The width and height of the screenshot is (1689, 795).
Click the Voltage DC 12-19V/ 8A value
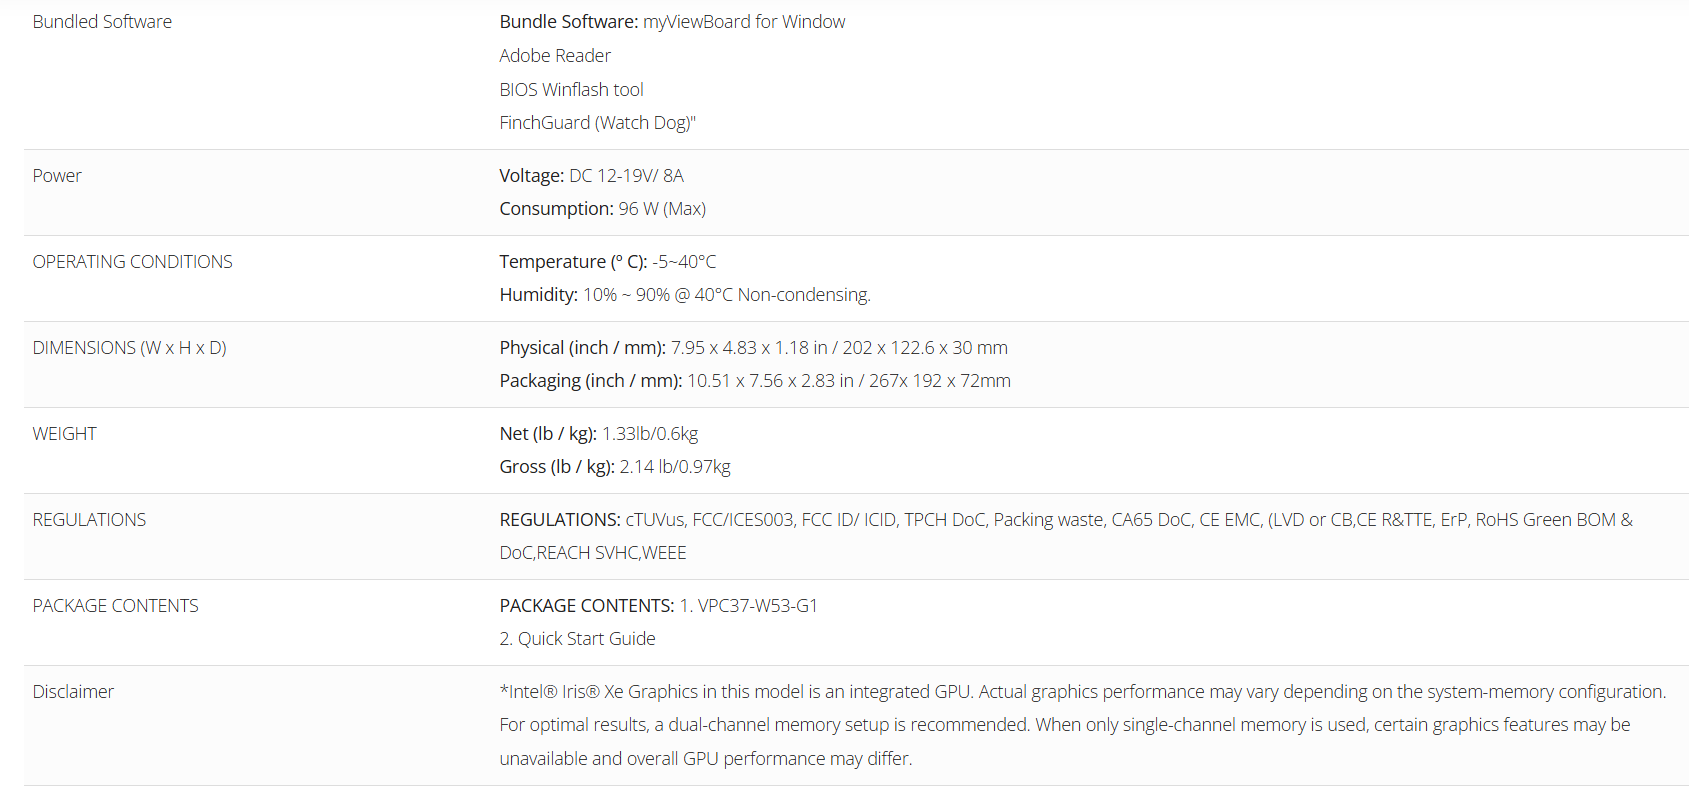tap(626, 176)
